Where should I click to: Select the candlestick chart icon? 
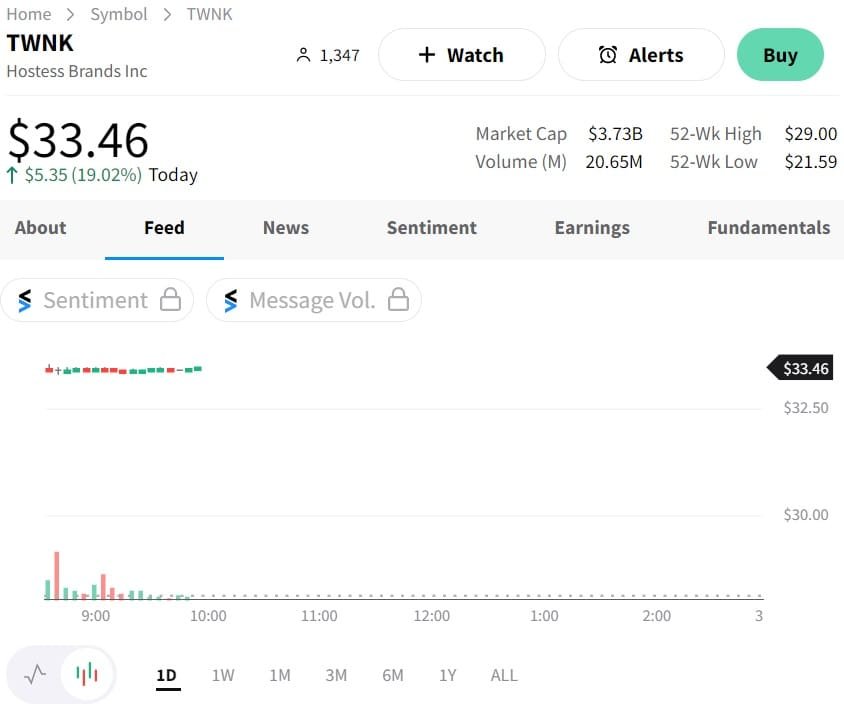[87, 674]
